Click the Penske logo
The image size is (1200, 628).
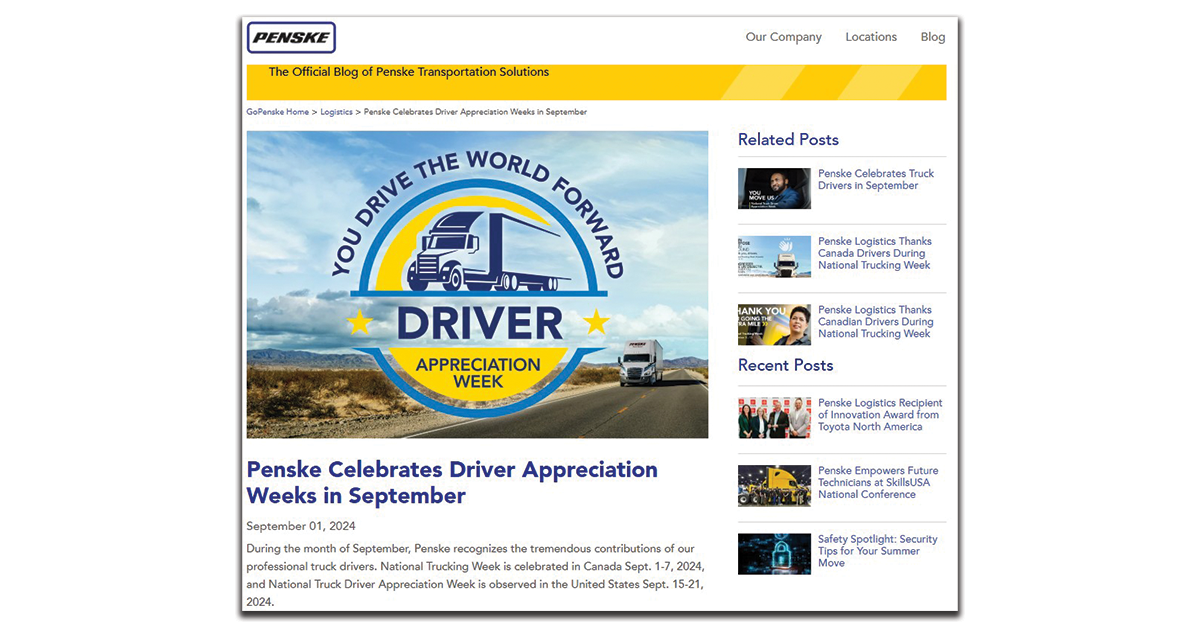click(291, 38)
